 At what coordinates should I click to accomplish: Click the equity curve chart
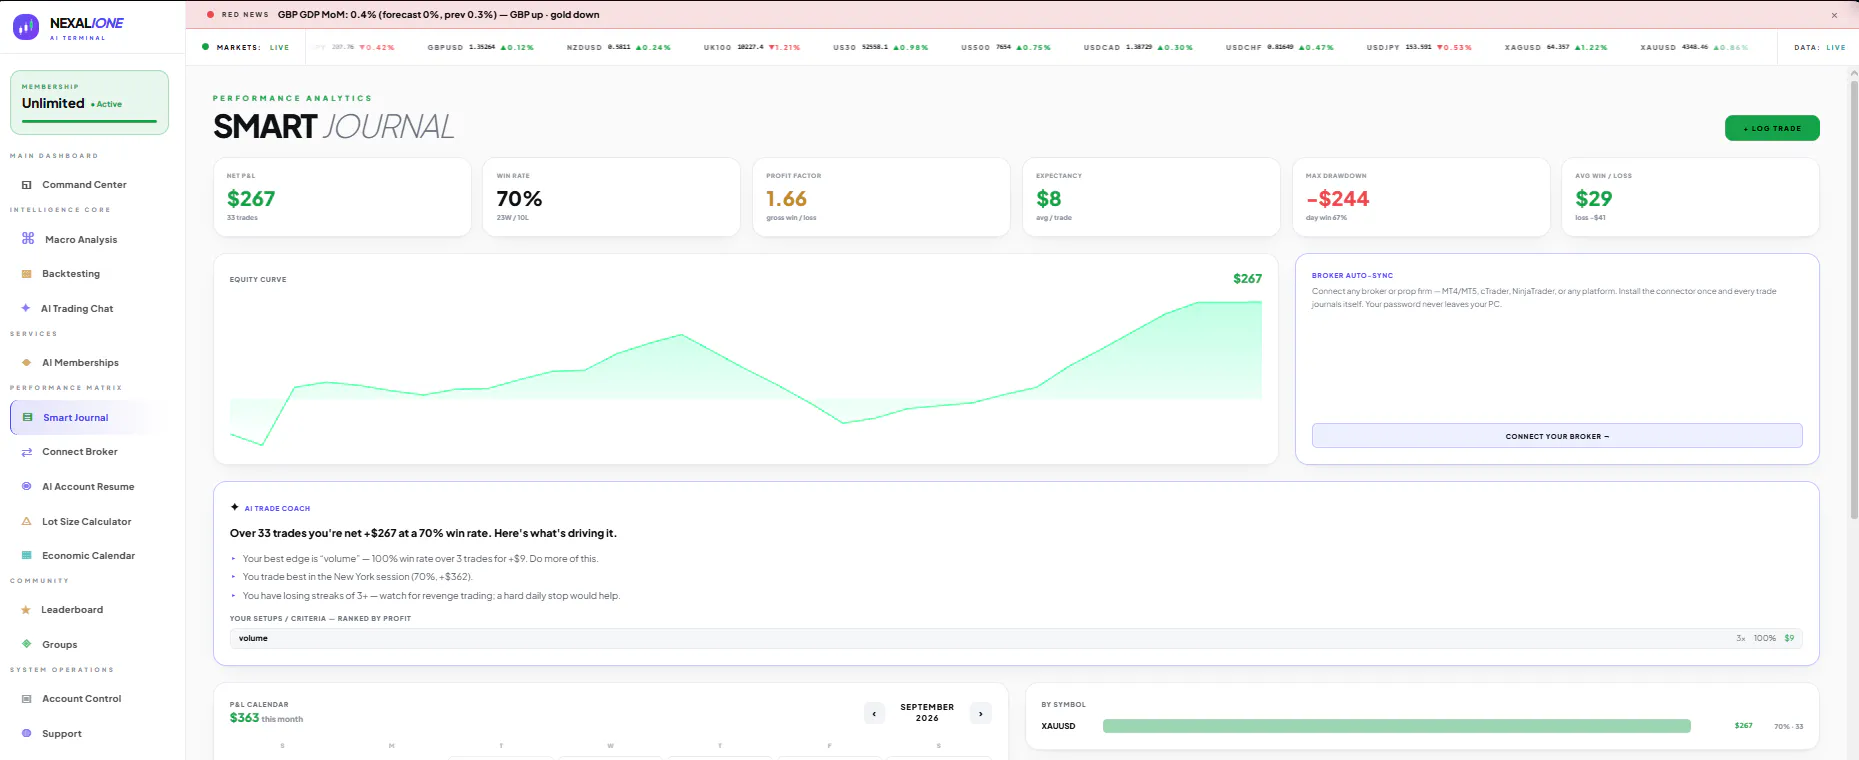pos(746,375)
